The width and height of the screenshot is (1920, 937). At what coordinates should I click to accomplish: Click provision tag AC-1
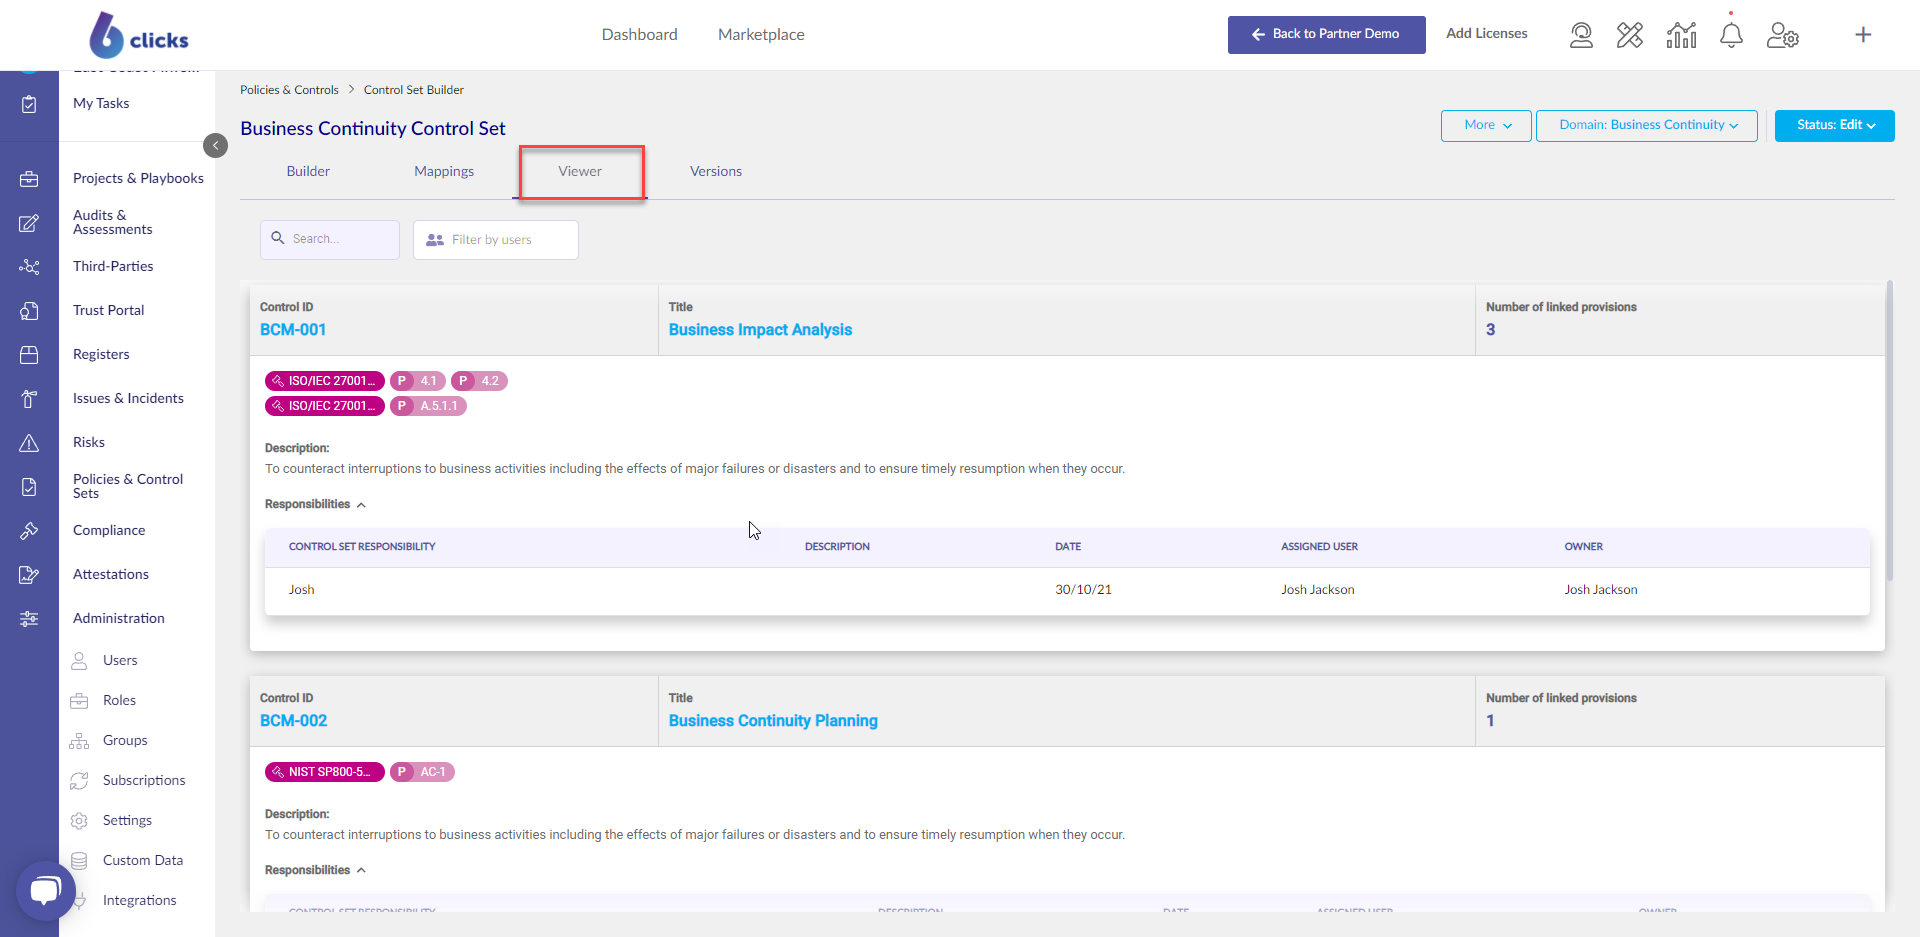pyautogui.click(x=422, y=772)
